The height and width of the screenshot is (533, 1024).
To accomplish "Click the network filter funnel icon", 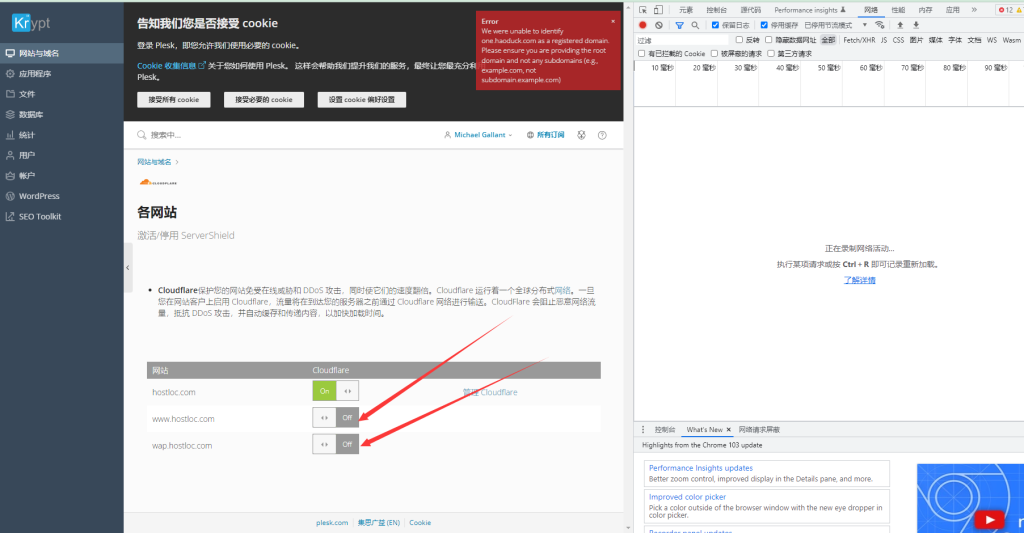I will (x=680, y=25).
